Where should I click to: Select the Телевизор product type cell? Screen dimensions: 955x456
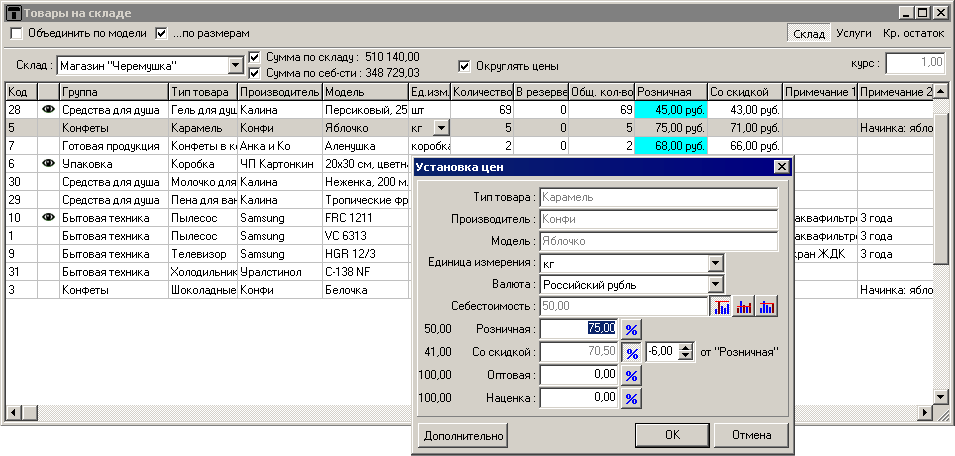point(203,254)
